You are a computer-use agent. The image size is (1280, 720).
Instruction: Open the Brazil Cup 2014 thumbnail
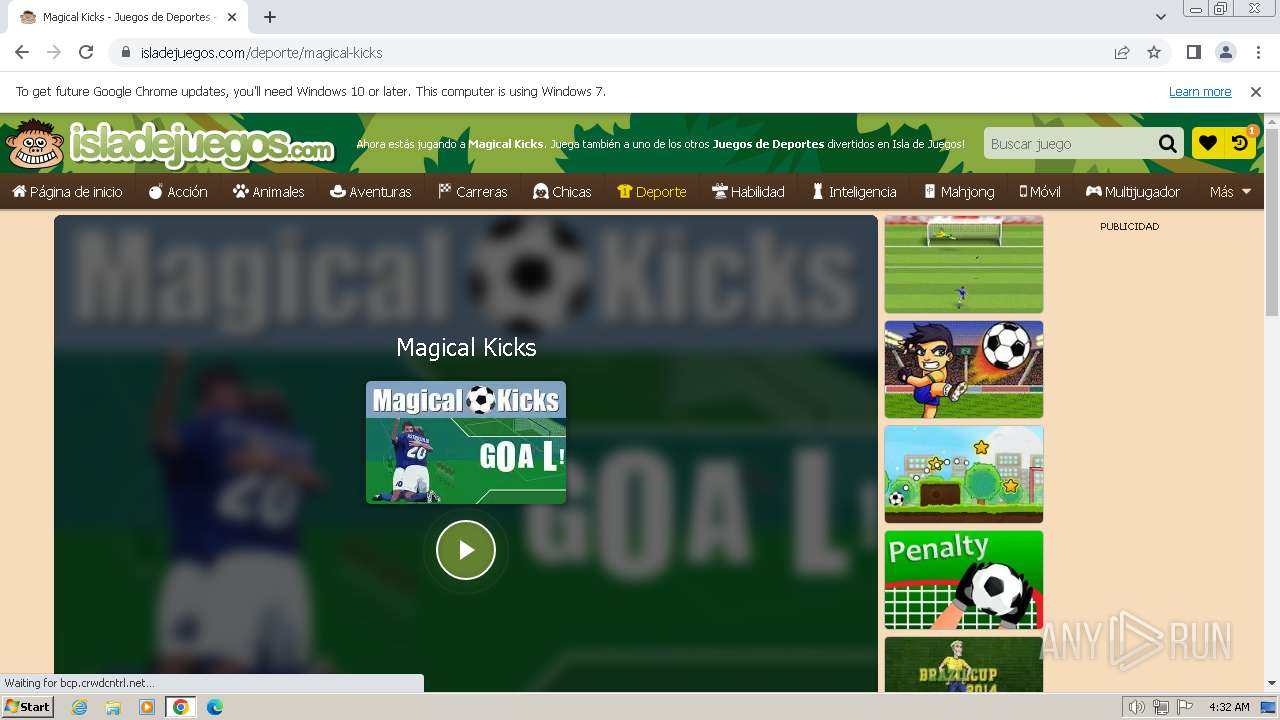click(x=964, y=665)
